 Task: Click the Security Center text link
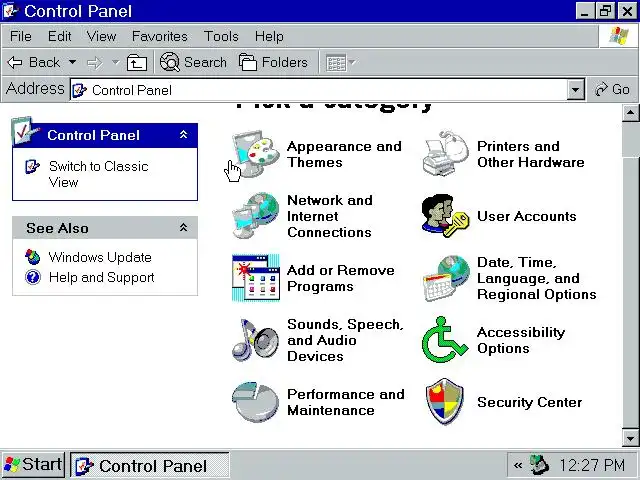pos(529,402)
